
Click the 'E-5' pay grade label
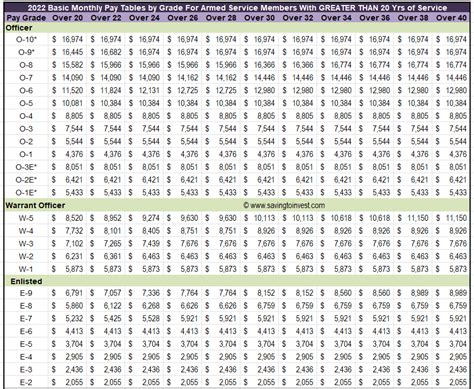[x=26, y=344]
